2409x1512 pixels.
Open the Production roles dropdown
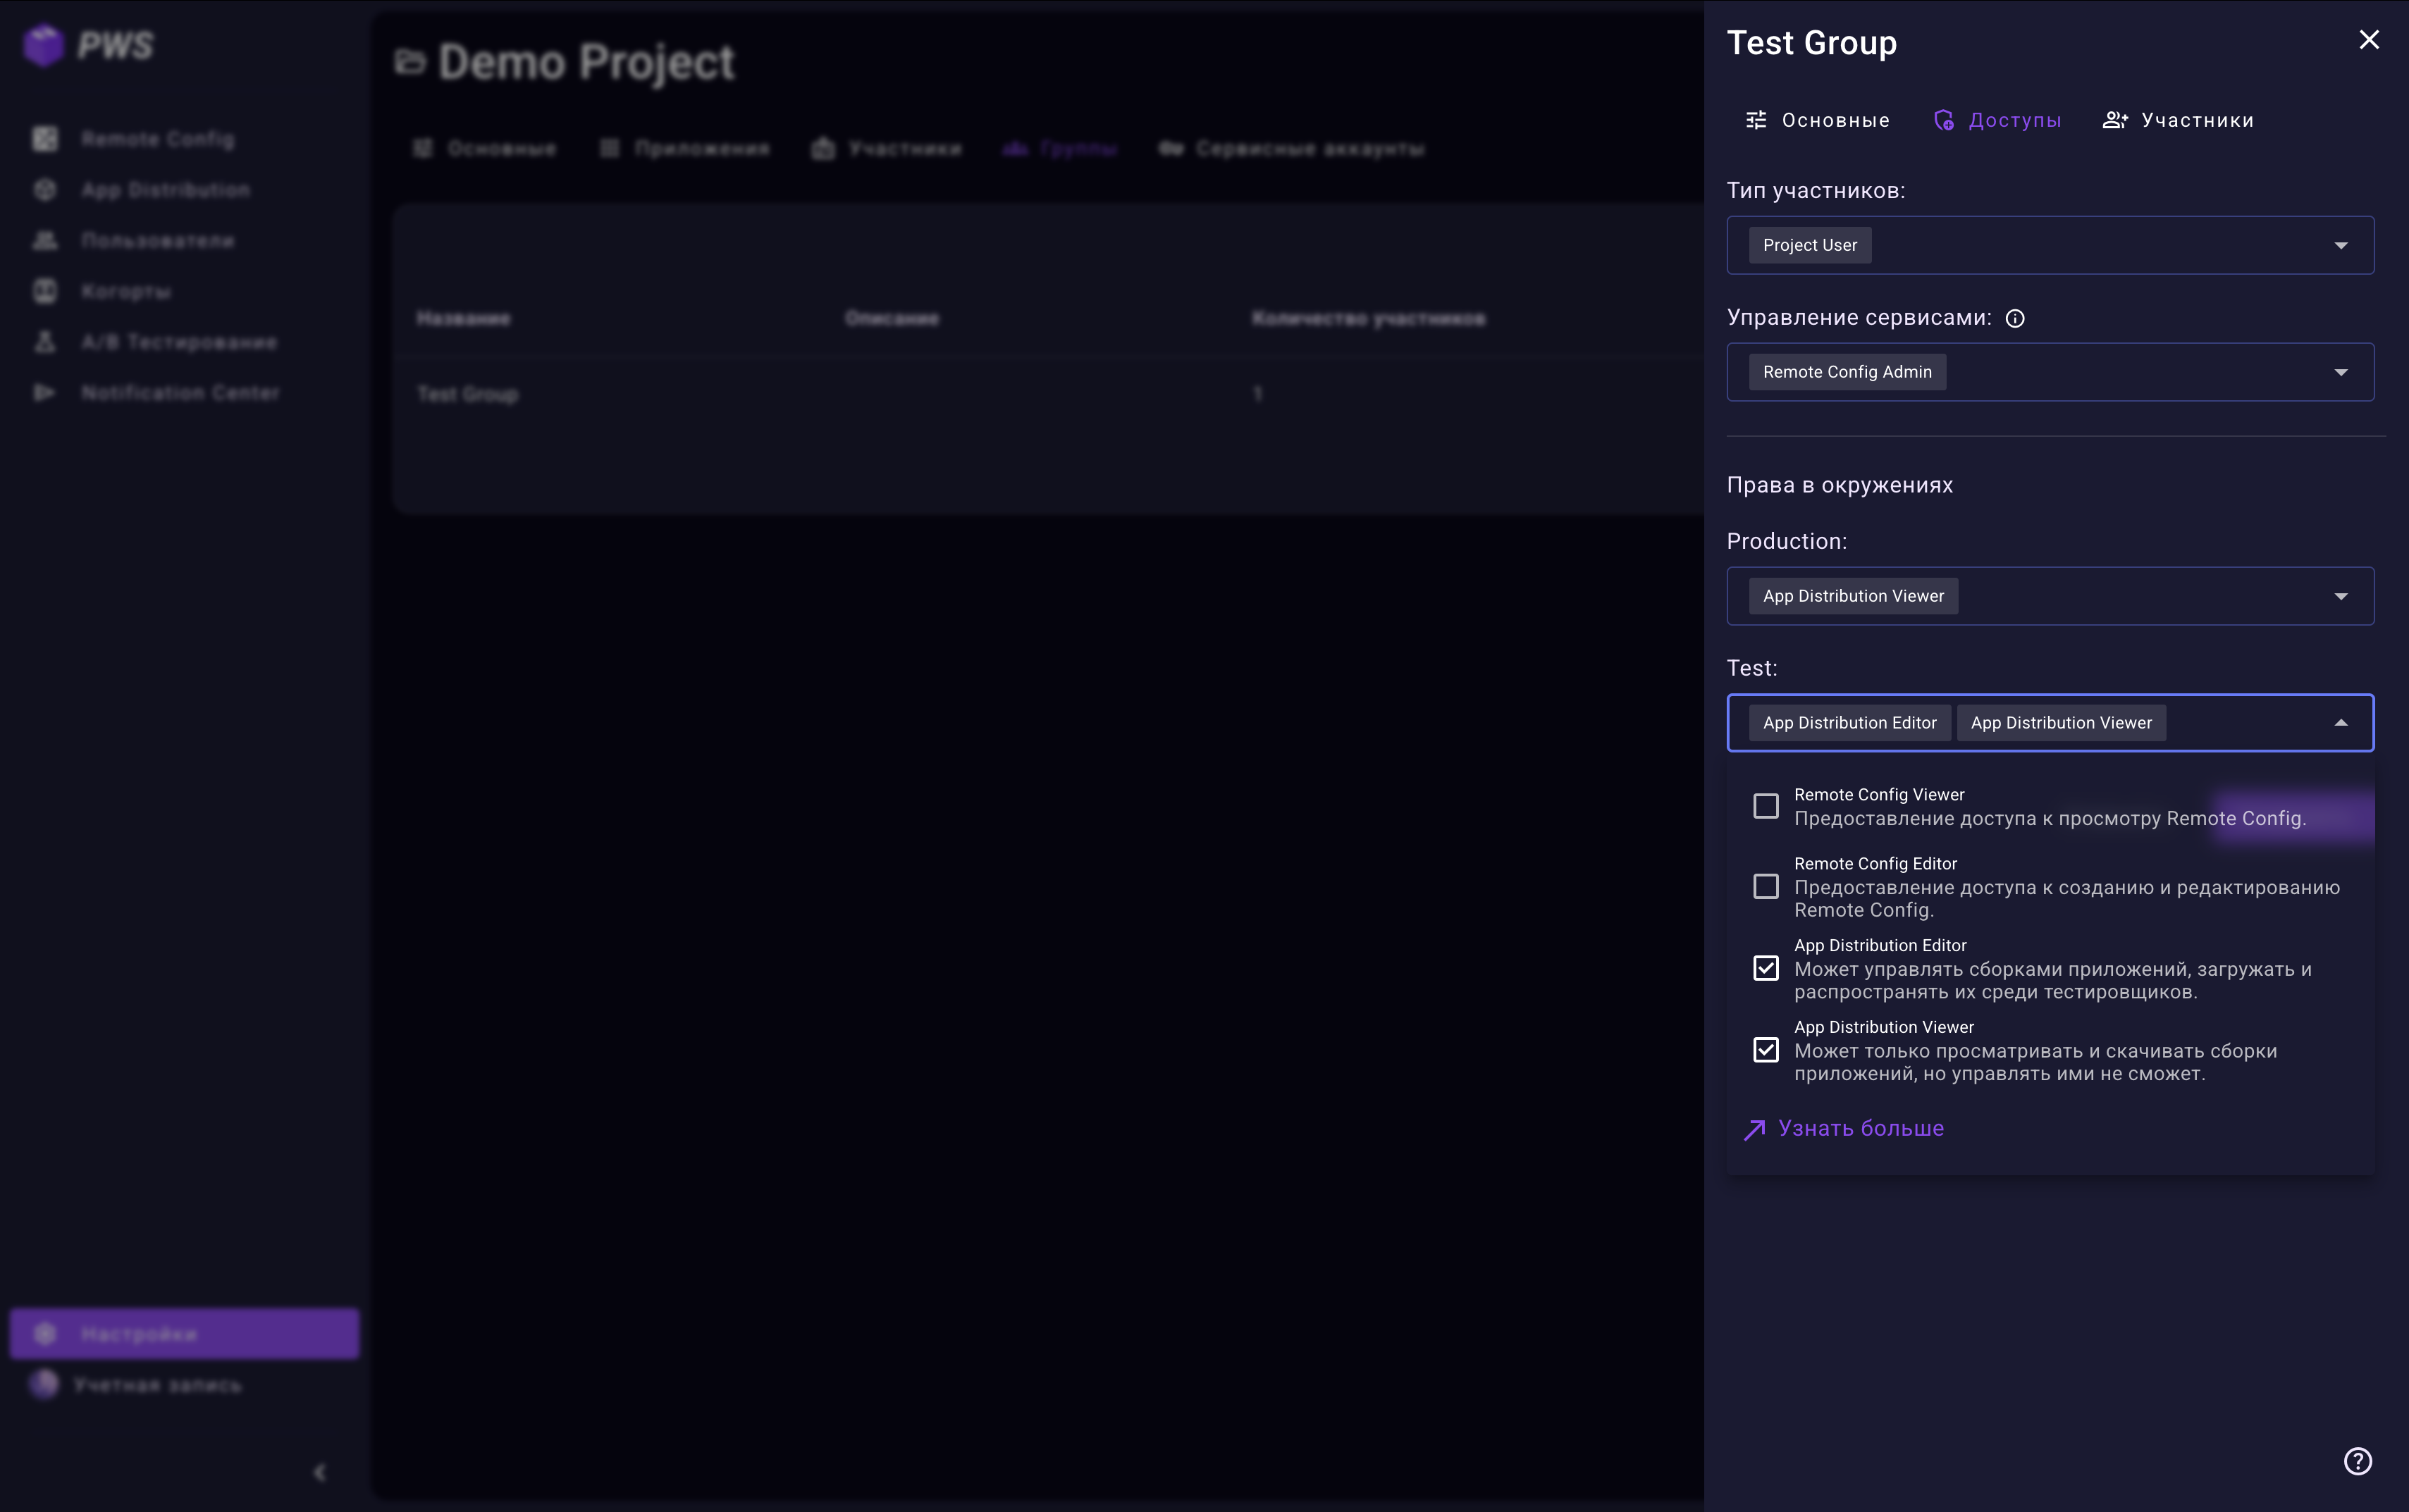2340,596
